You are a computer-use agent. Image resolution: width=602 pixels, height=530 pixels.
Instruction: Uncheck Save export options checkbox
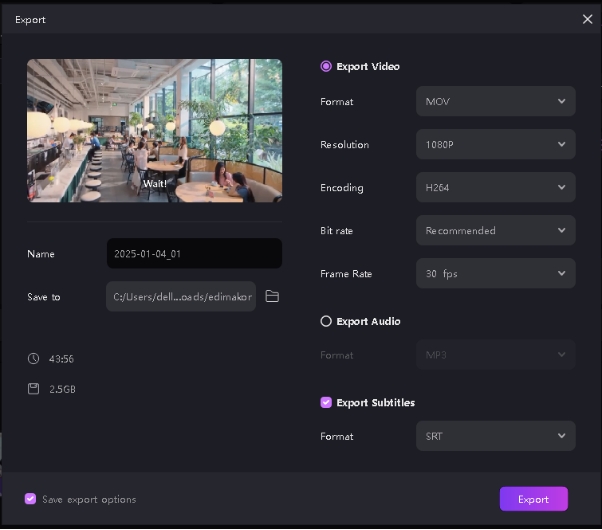pyautogui.click(x=31, y=499)
